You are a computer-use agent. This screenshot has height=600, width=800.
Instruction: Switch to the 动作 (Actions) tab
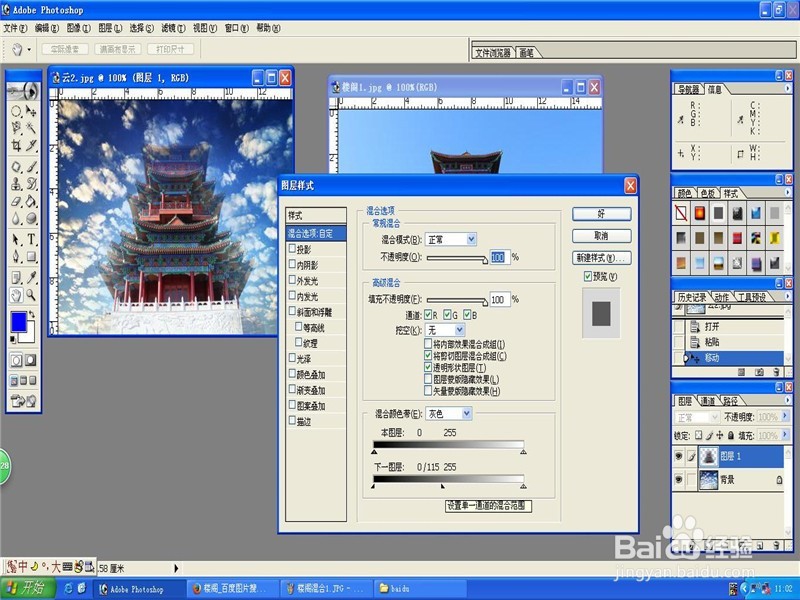722,297
